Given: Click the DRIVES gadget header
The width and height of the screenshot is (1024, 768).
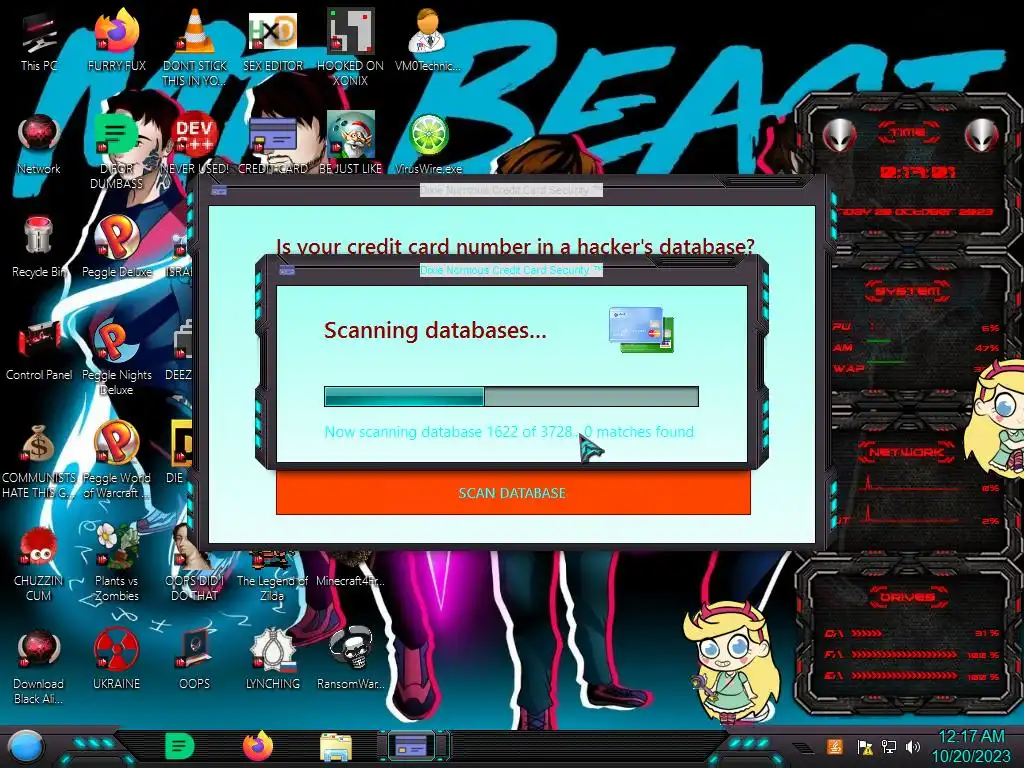Looking at the screenshot, I should [907, 597].
